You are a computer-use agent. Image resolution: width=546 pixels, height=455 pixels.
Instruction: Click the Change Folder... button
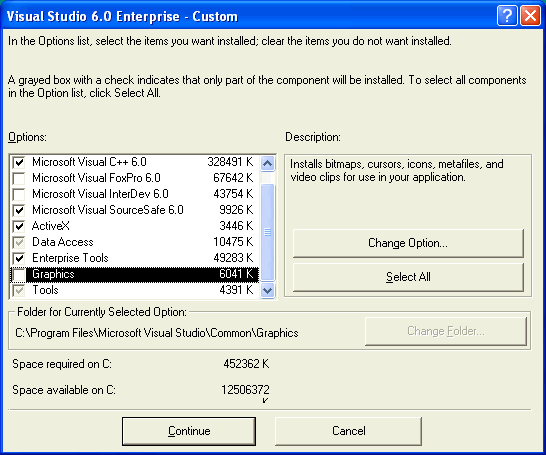coord(446,331)
